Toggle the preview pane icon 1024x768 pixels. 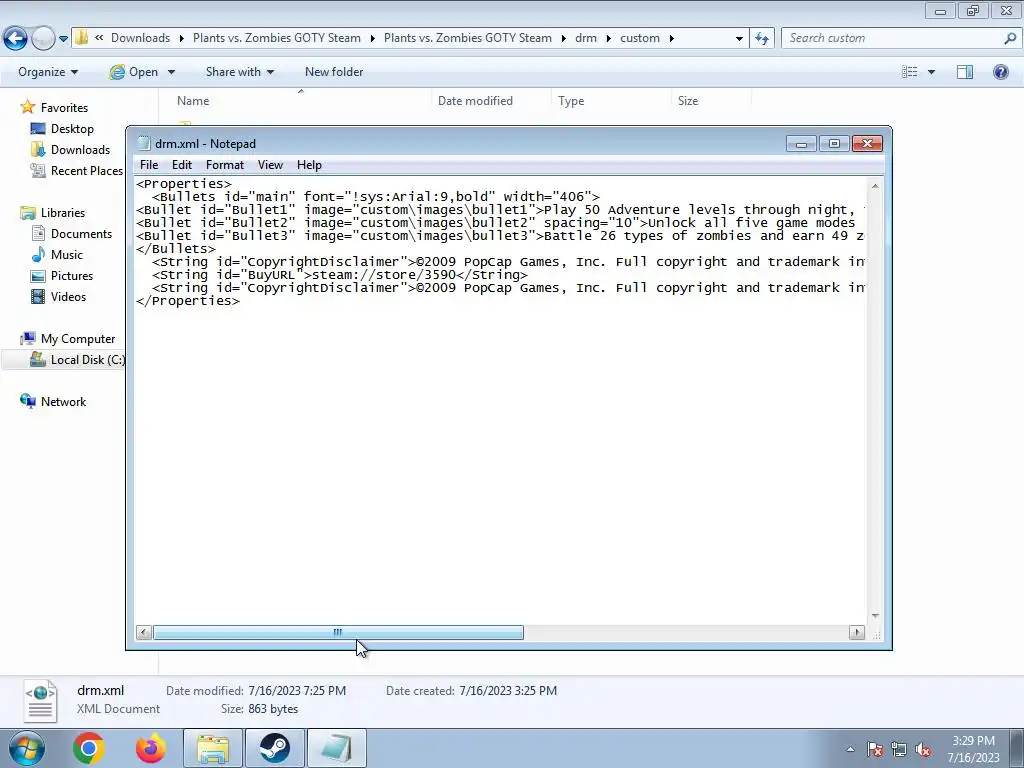(x=965, y=72)
